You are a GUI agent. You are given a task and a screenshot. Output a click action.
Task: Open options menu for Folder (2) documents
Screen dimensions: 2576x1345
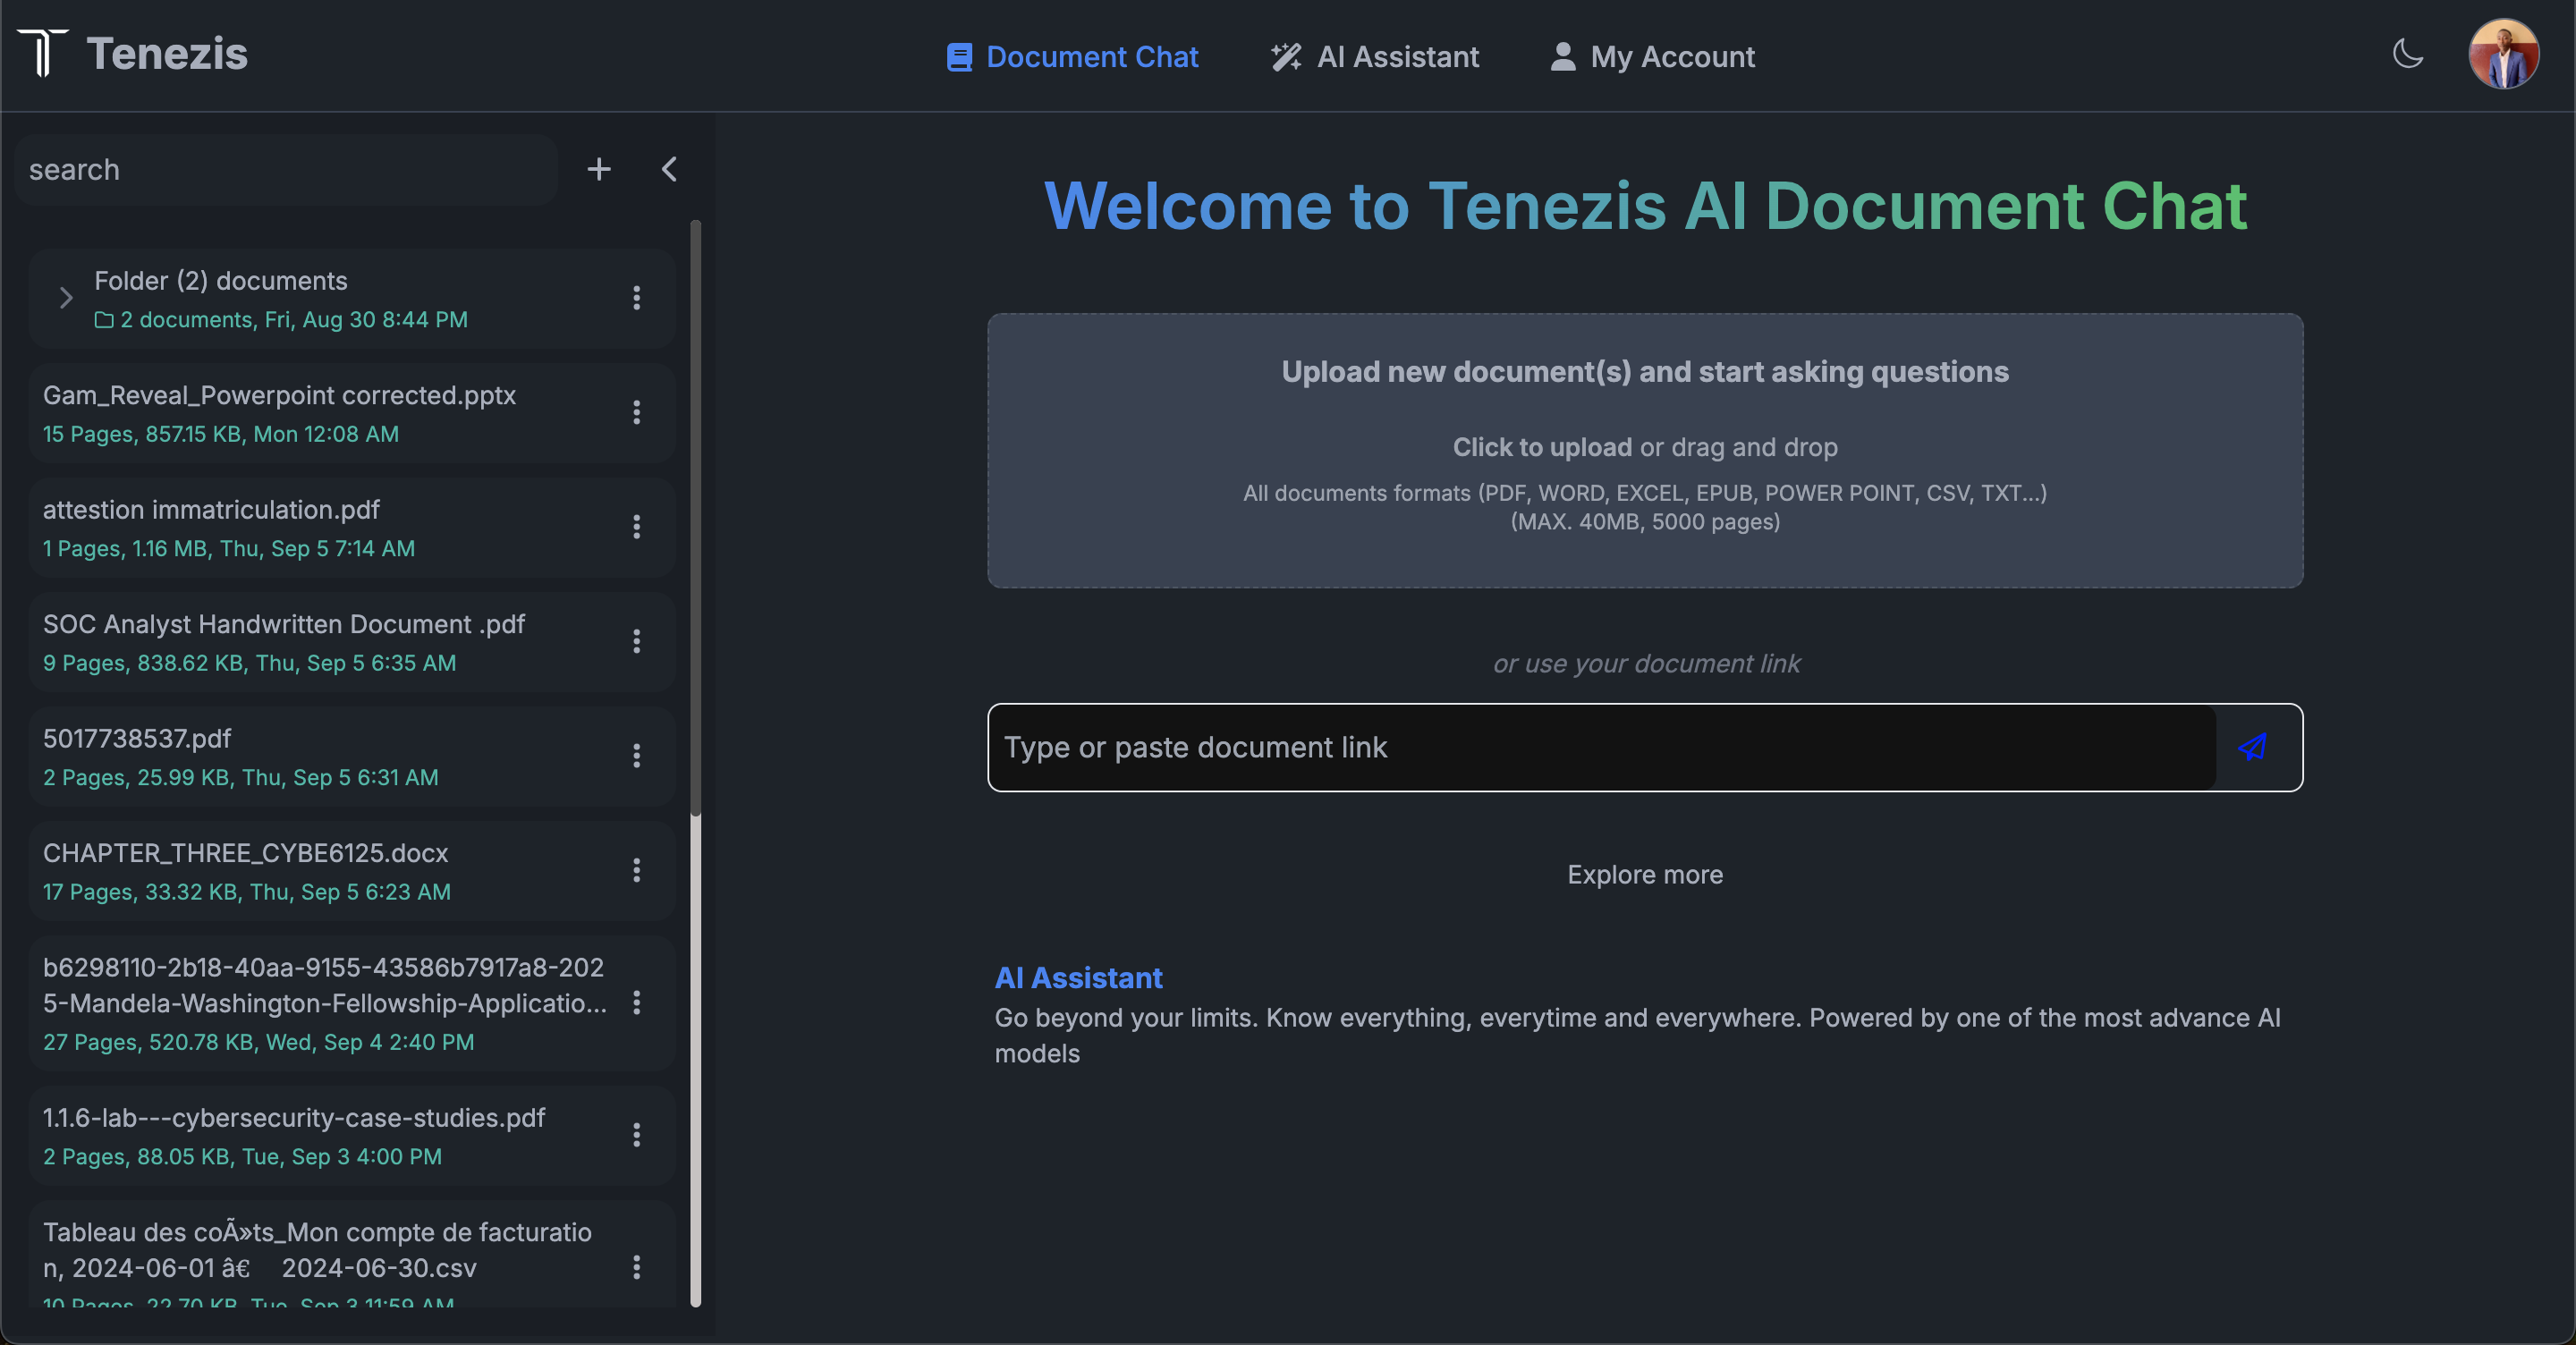click(636, 298)
